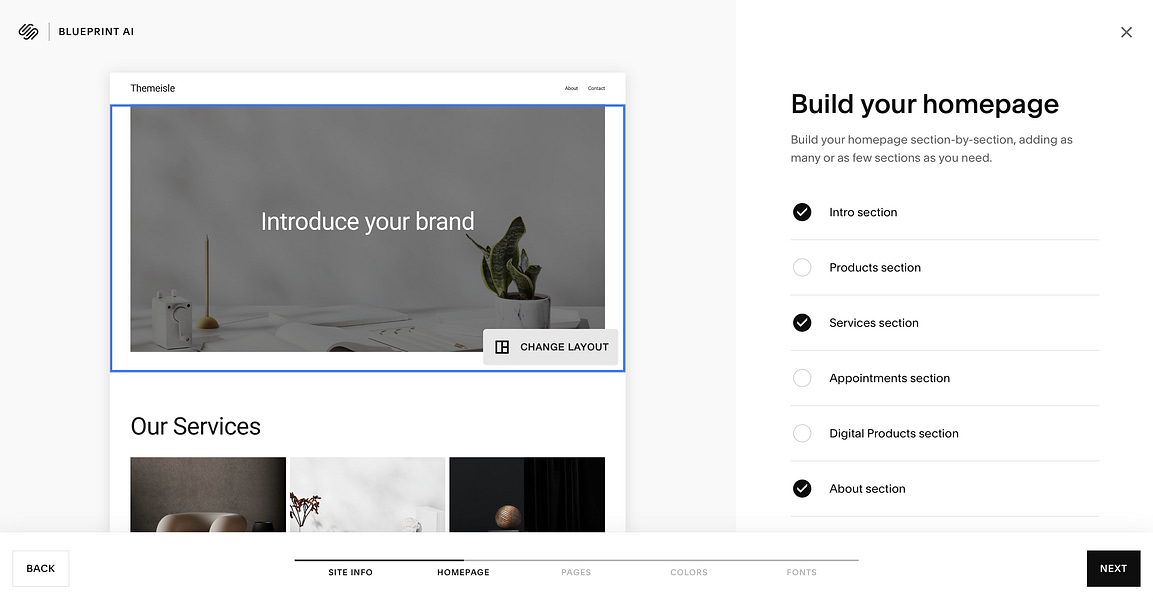Click the Change Layout button
The height and width of the screenshot is (600, 1153).
click(551, 346)
